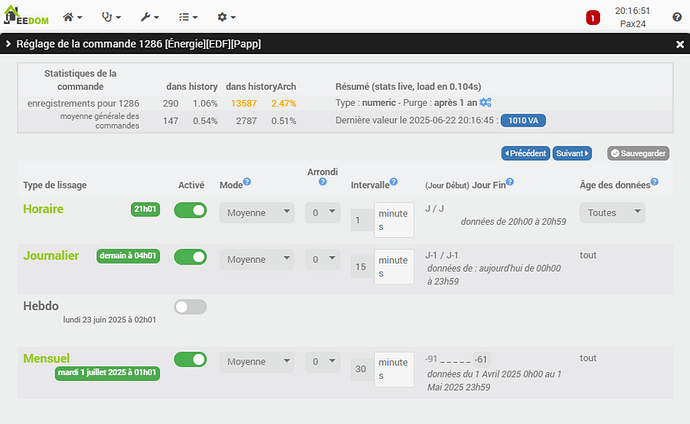The image size is (690, 424).
Task: Click the Jour Fin help icon
Action: pos(510,182)
